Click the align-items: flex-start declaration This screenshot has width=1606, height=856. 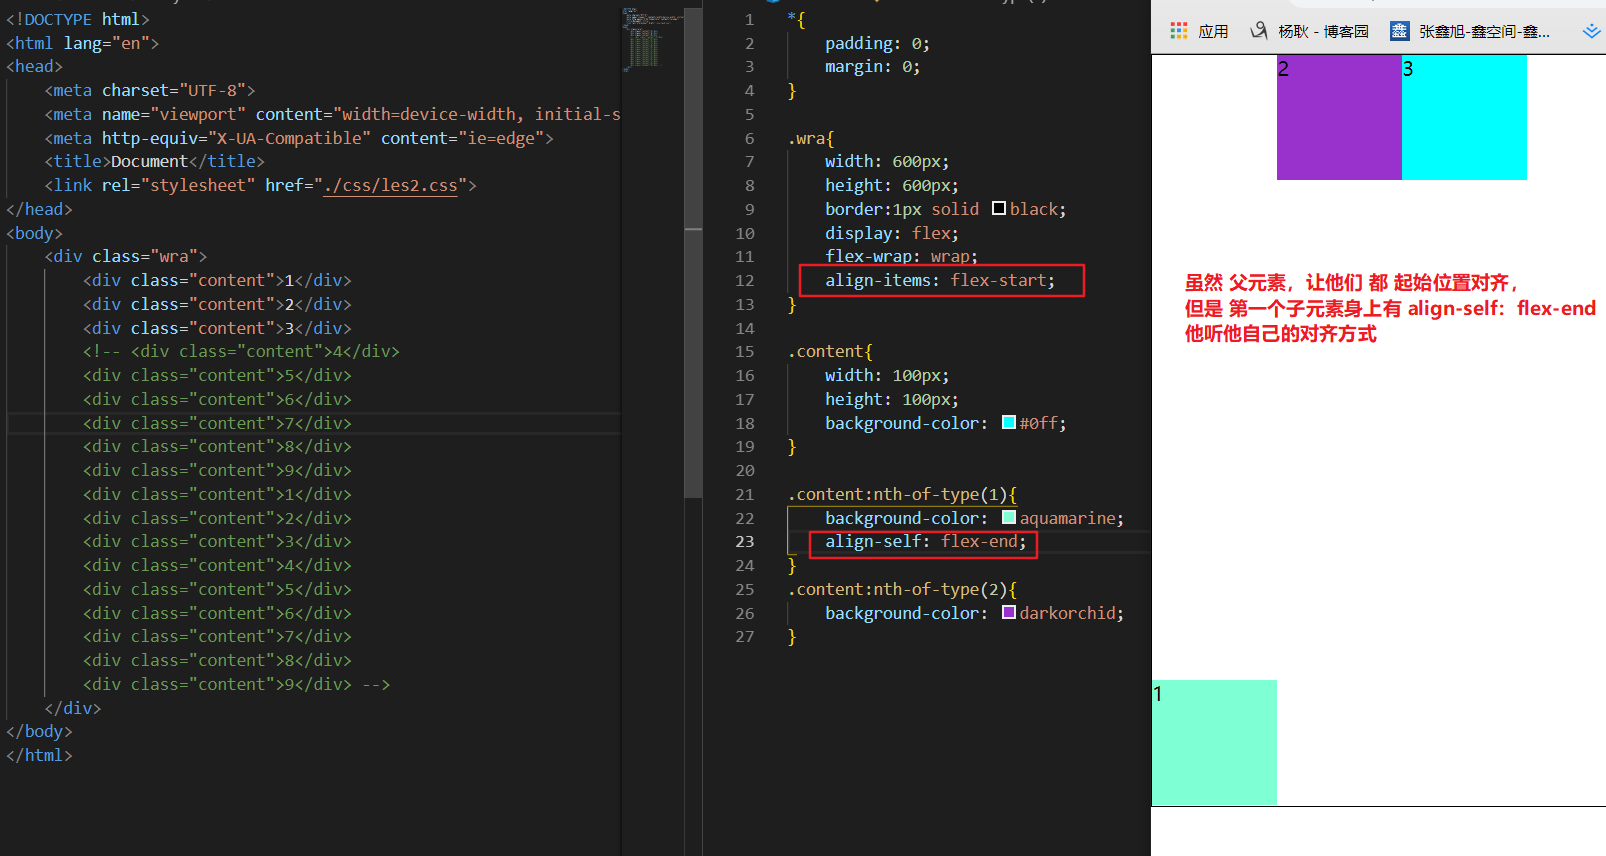[939, 281]
